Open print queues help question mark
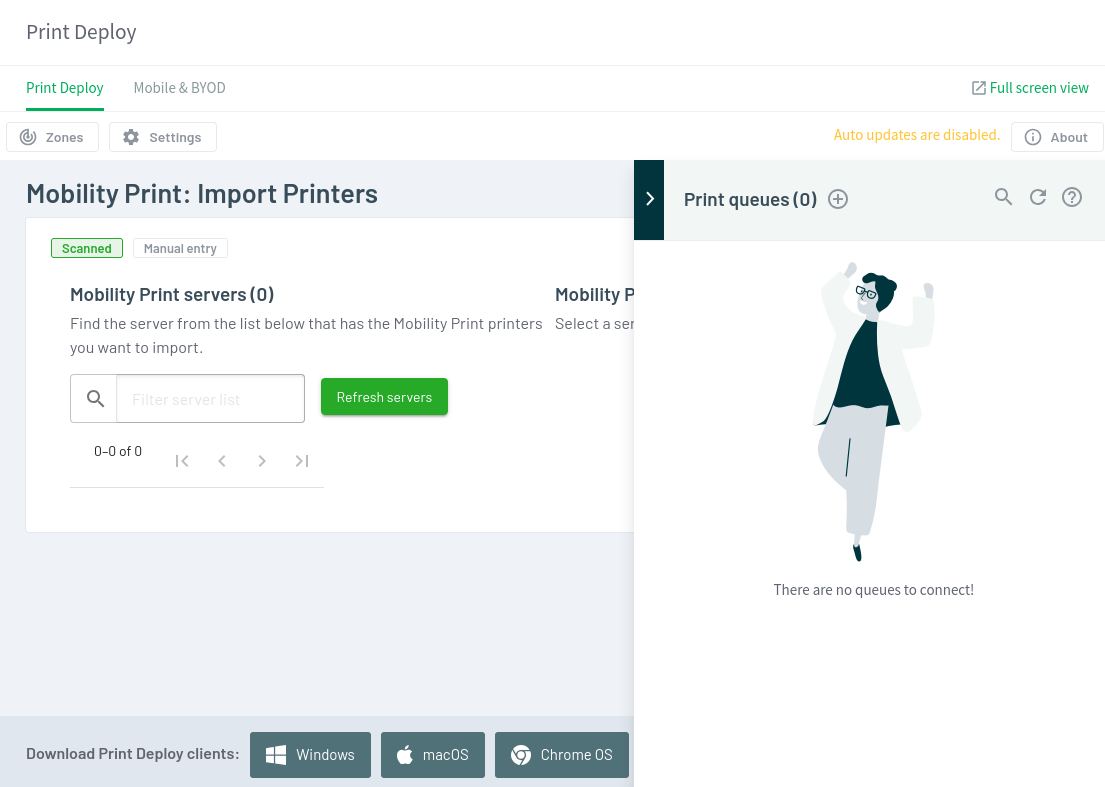 tap(1072, 197)
